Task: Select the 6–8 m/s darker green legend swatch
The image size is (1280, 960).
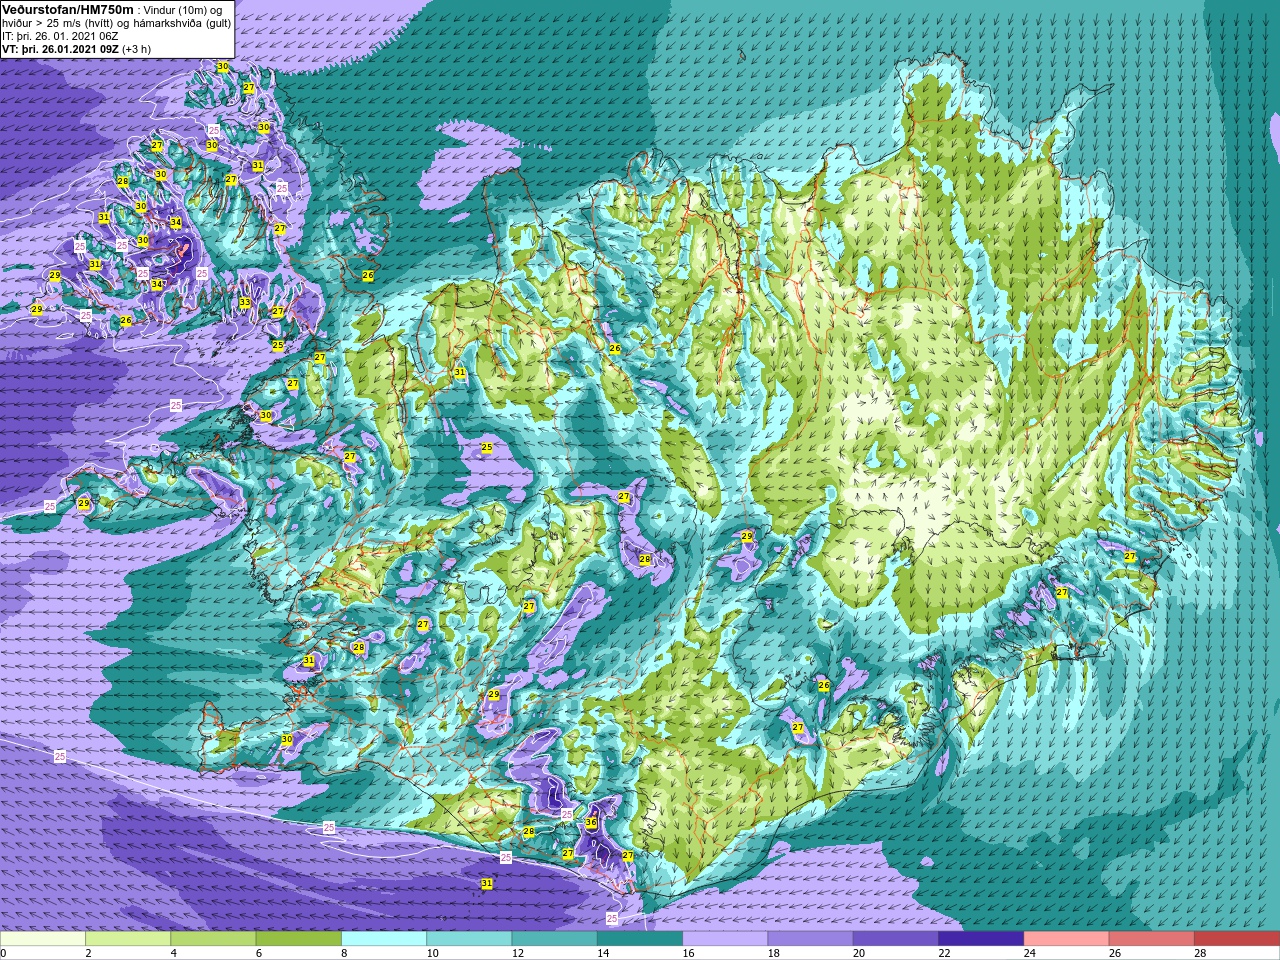Action: click(298, 939)
